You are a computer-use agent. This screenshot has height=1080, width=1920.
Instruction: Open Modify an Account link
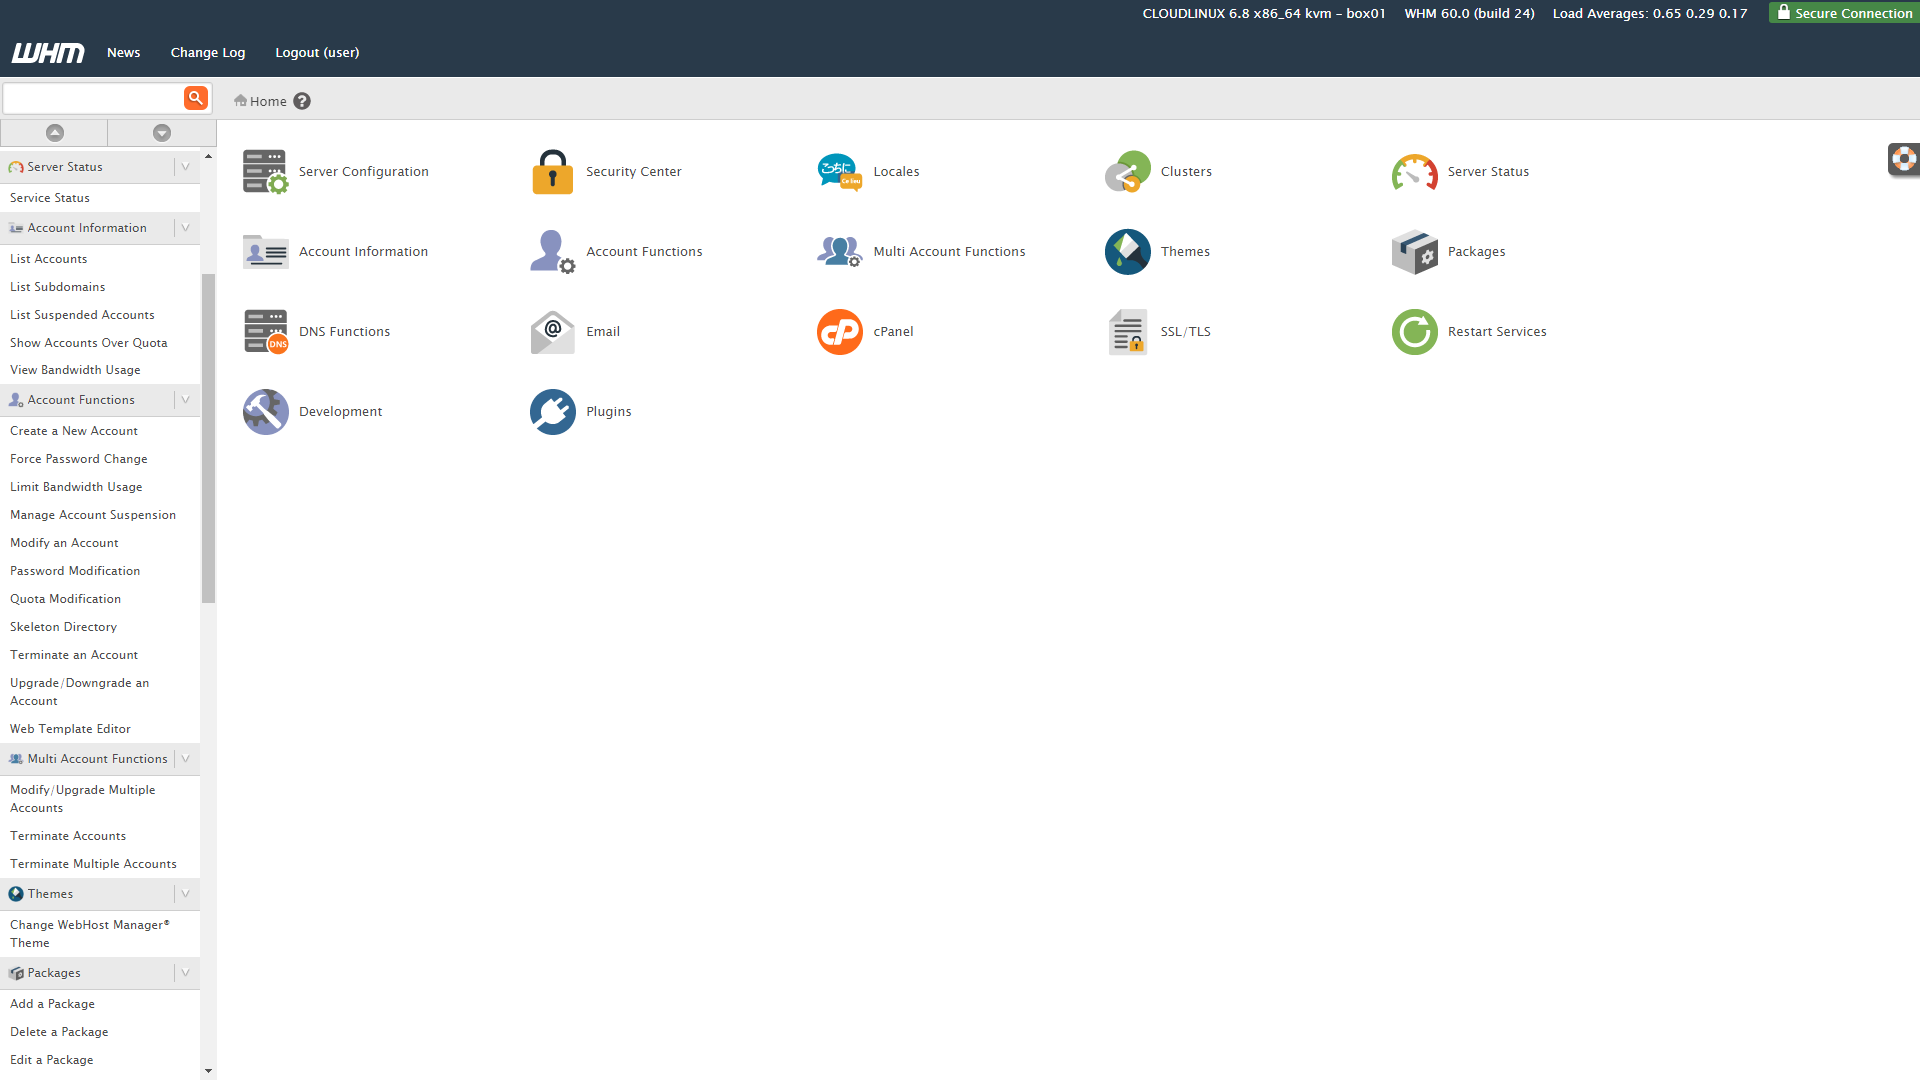64,543
